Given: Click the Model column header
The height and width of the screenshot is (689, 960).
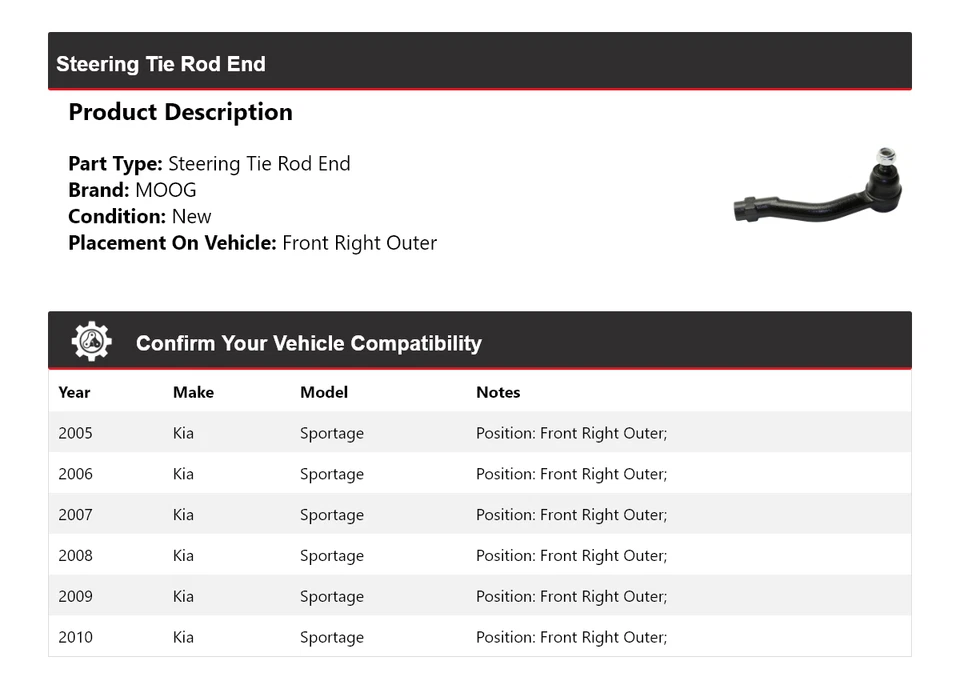Looking at the screenshot, I should [x=324, y=392].
